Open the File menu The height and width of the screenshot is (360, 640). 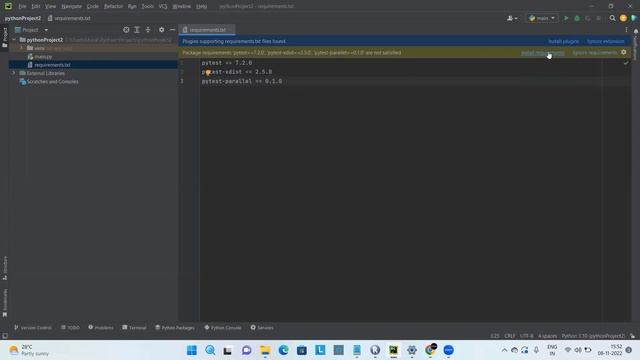point(22,7)
